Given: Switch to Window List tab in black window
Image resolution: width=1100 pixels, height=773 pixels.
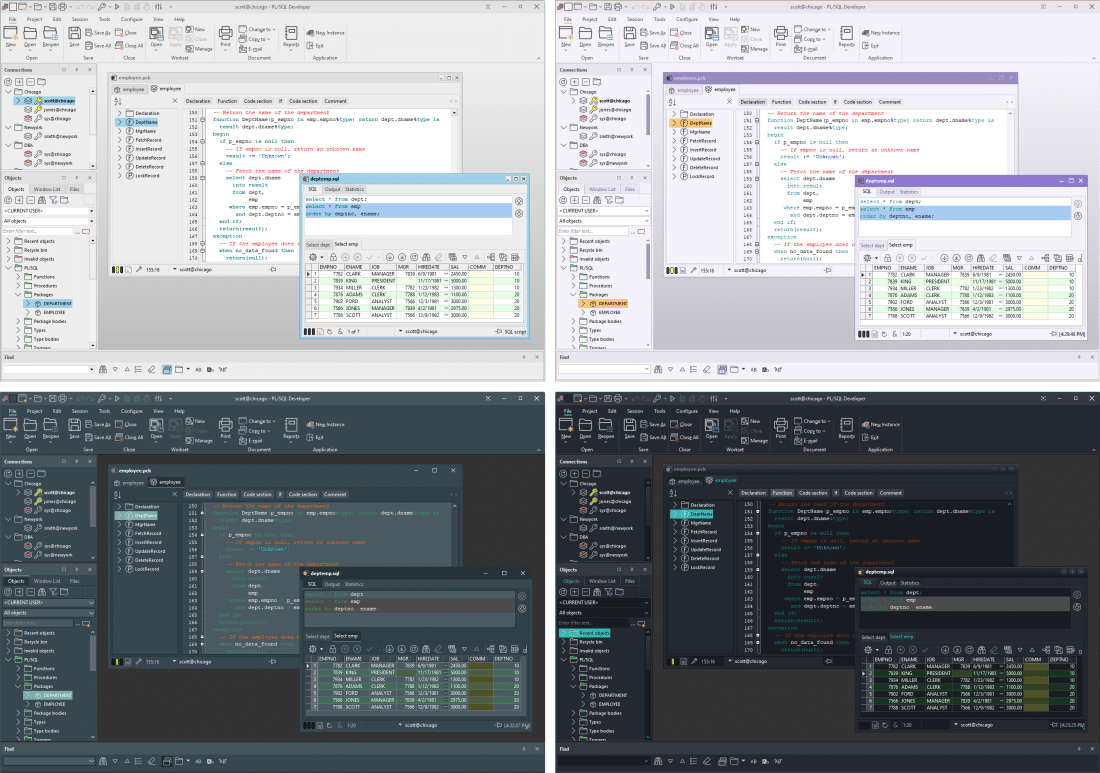Looking at the screenshot, I should coord(602,581).
